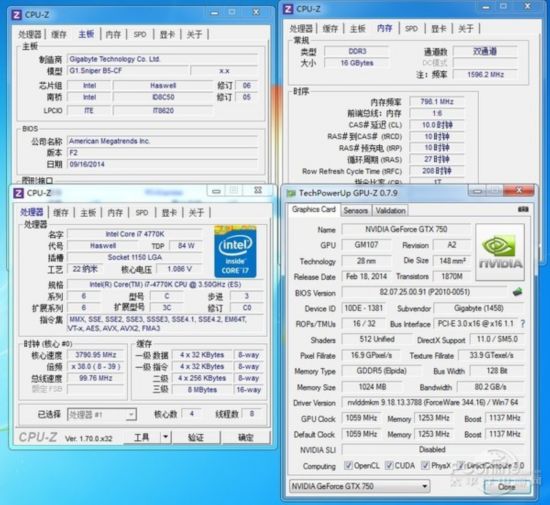Click the 确定 button in CPU-Z
550x505 pixels.
tap(246, 437)
